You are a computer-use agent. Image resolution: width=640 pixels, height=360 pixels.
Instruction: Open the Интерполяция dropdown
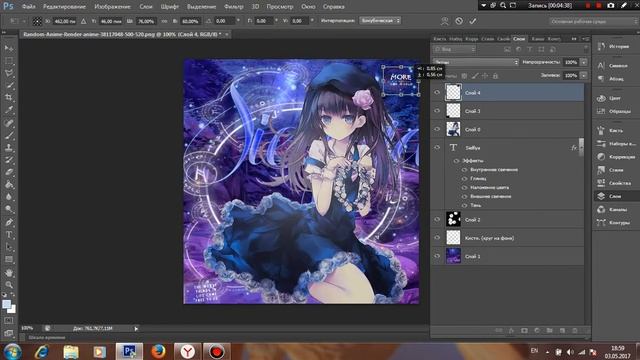(380, 20)
